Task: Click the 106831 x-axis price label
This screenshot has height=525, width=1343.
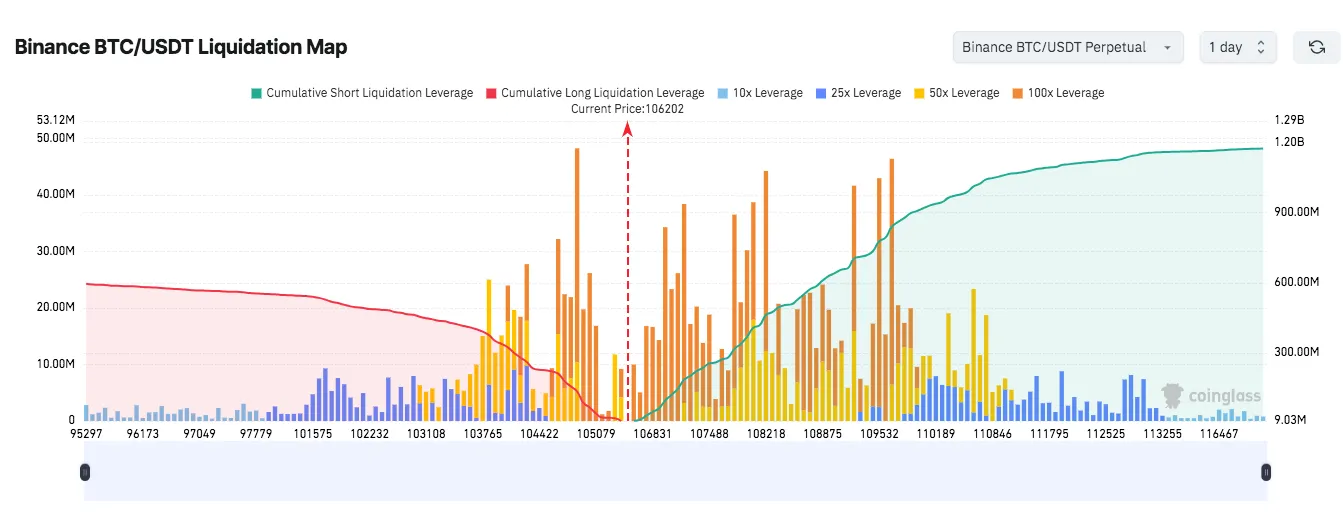Action: tap(653, 434)
